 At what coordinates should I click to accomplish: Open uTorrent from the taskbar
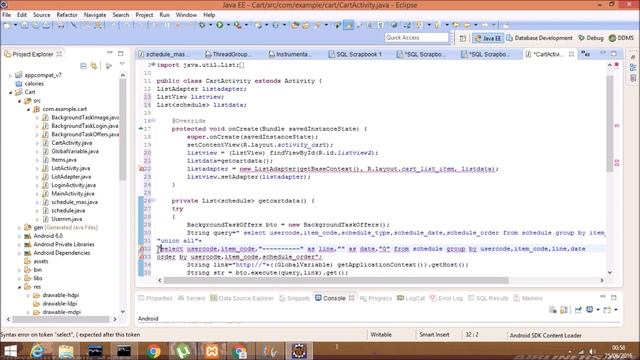[183, 351]
